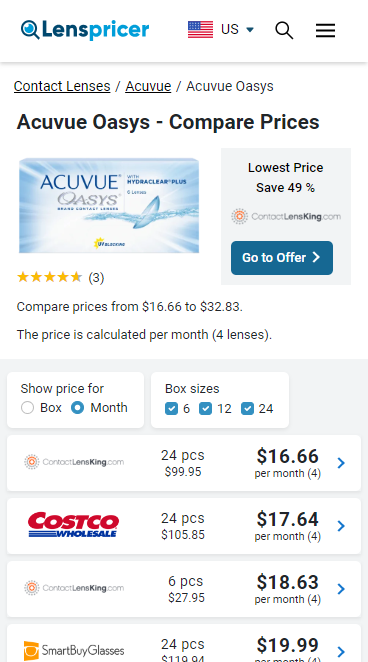This screenshot has height=662, width=368.
Task: Click the Go to Offer button
Action: pyautogui.click(x=282, y=258)
